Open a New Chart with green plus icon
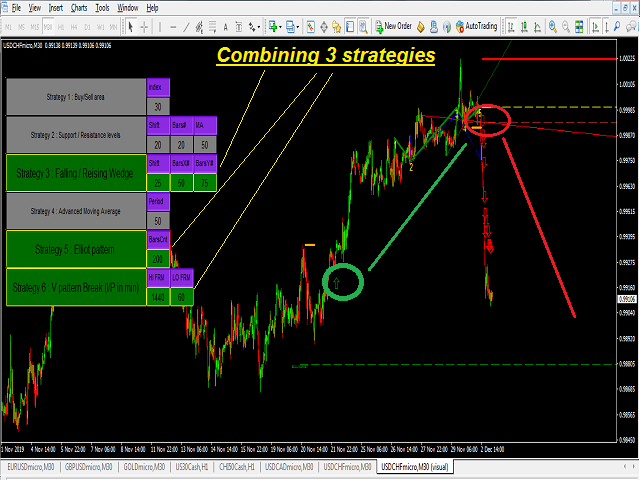Viewport: 640px width, 480px height. coord(273,27)
